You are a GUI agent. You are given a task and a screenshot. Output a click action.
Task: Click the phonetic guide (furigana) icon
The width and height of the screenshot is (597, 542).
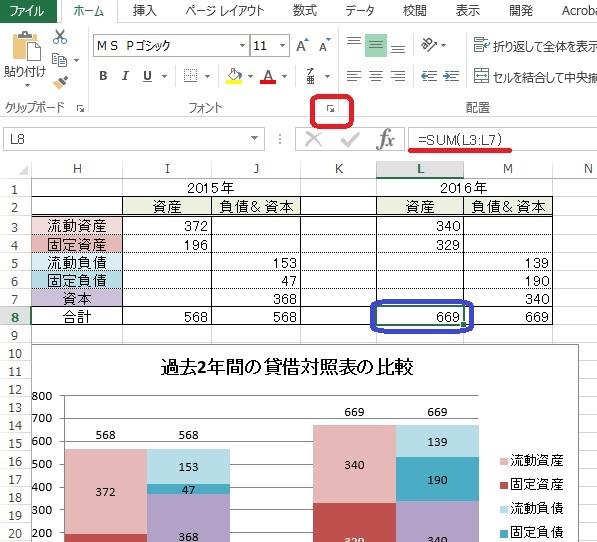pyautogui.click(x=311, y=76)
